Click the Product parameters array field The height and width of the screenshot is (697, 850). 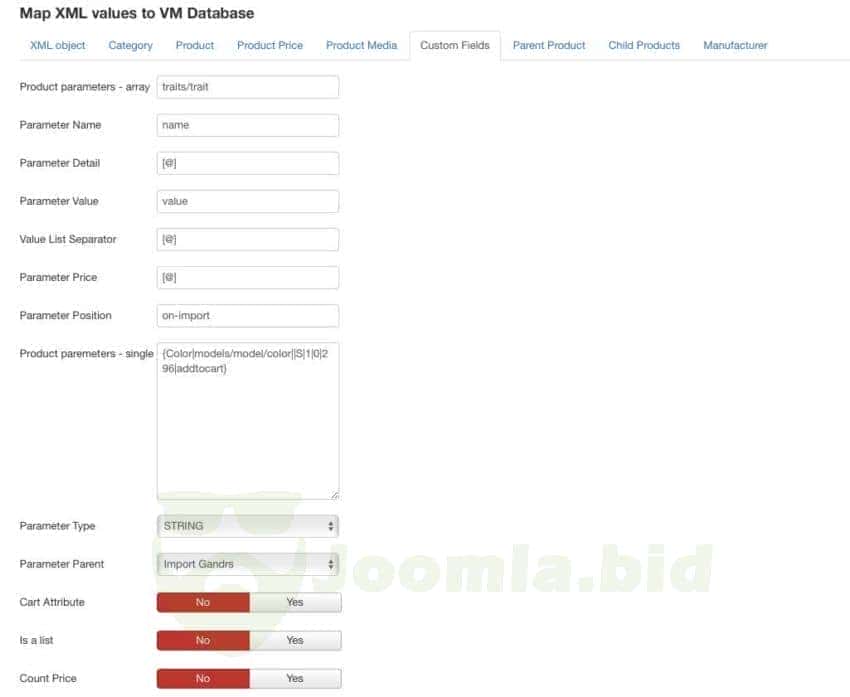coord(248,87)
